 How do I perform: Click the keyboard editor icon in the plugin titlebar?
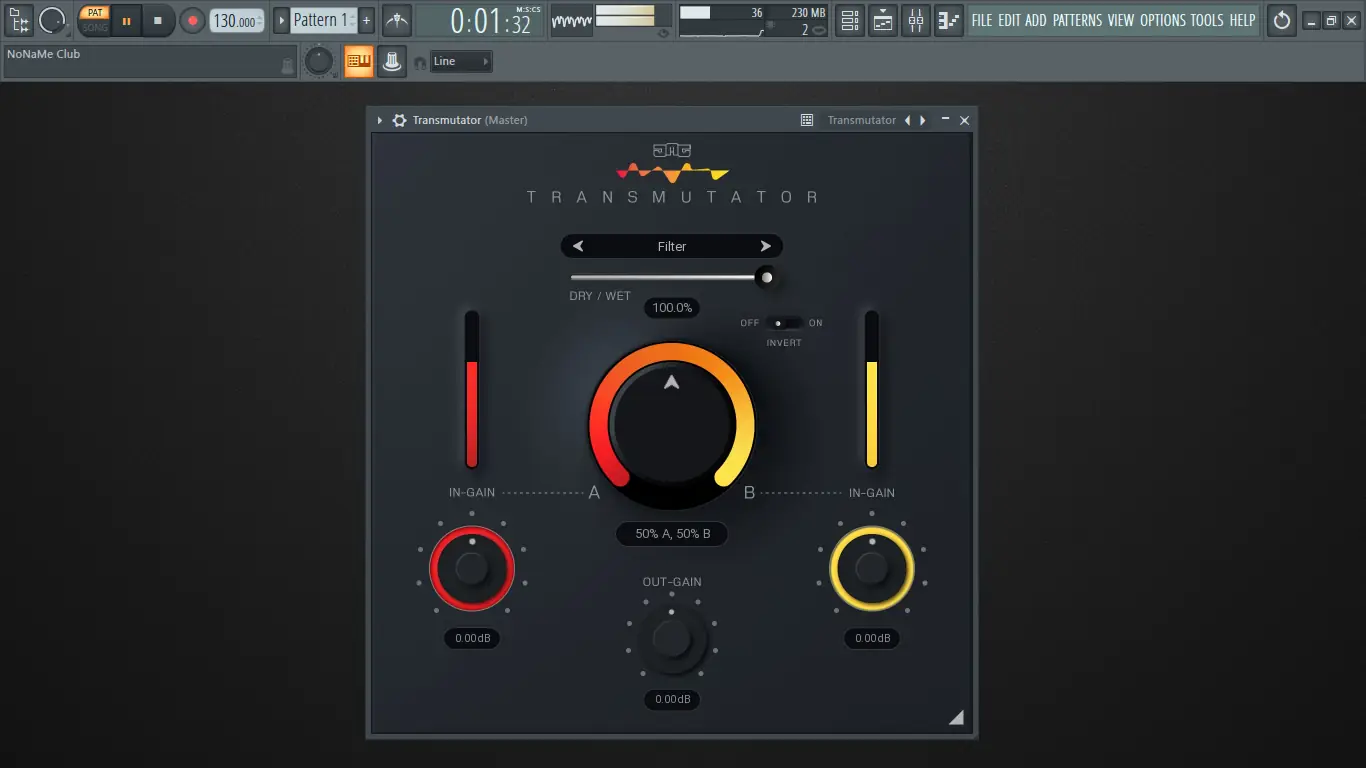coord(806,119)
